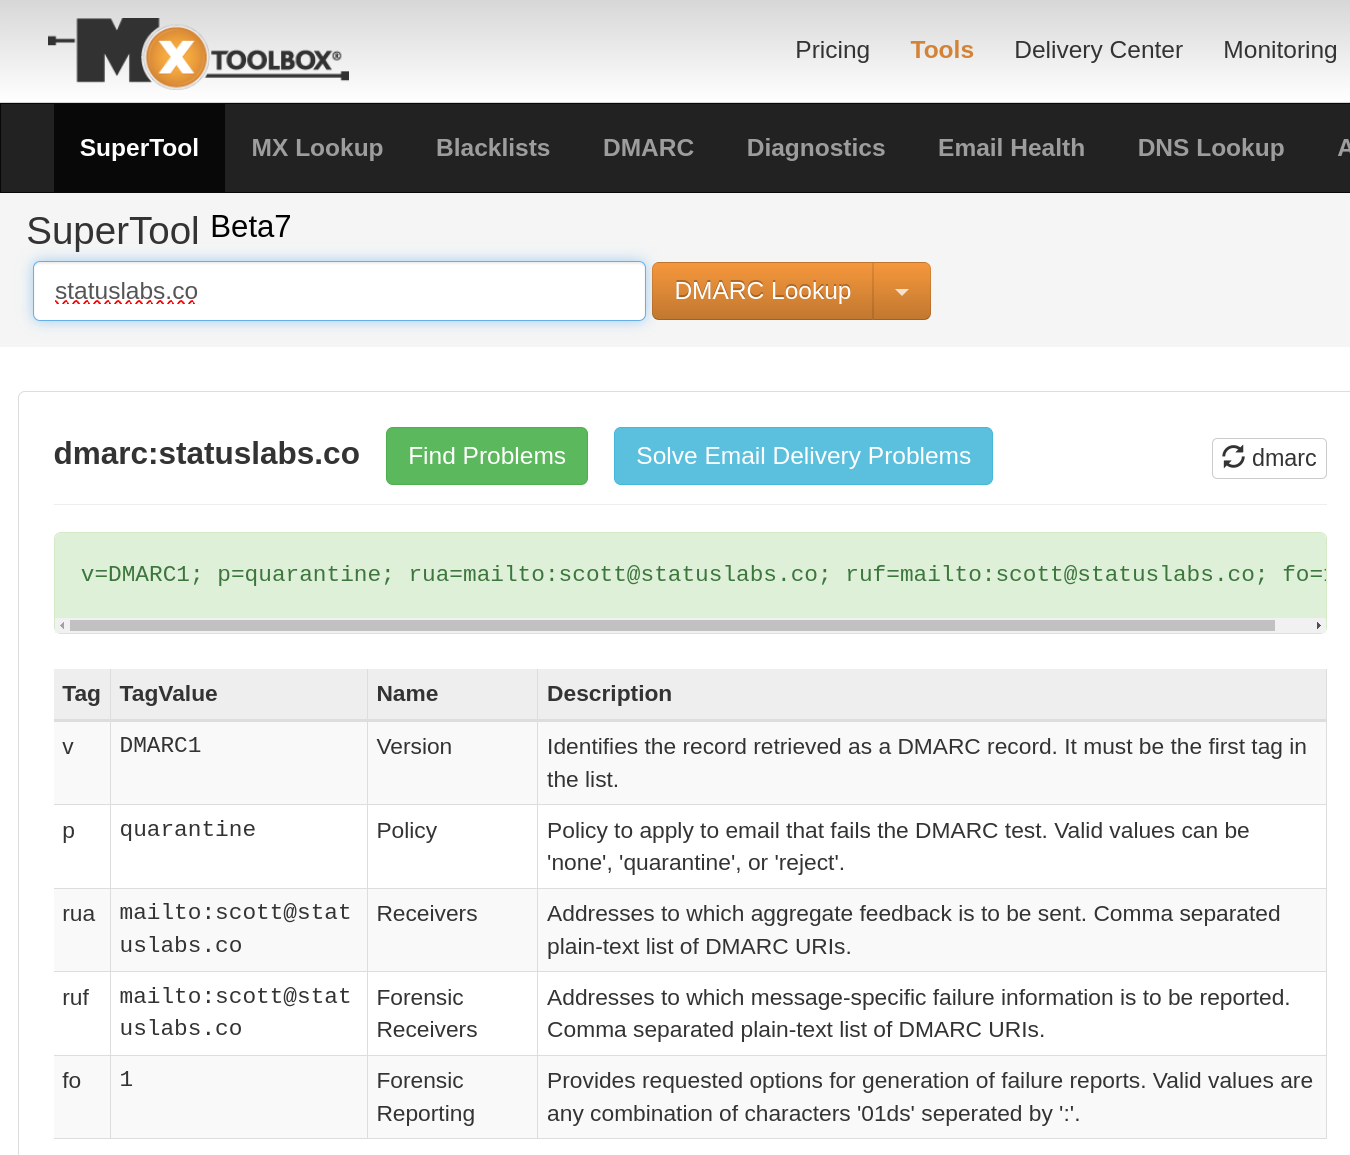Click the 'Beta7' label
This screenshot has height=1155, width=1350.
pyautogui.click(x=251, y=227)
